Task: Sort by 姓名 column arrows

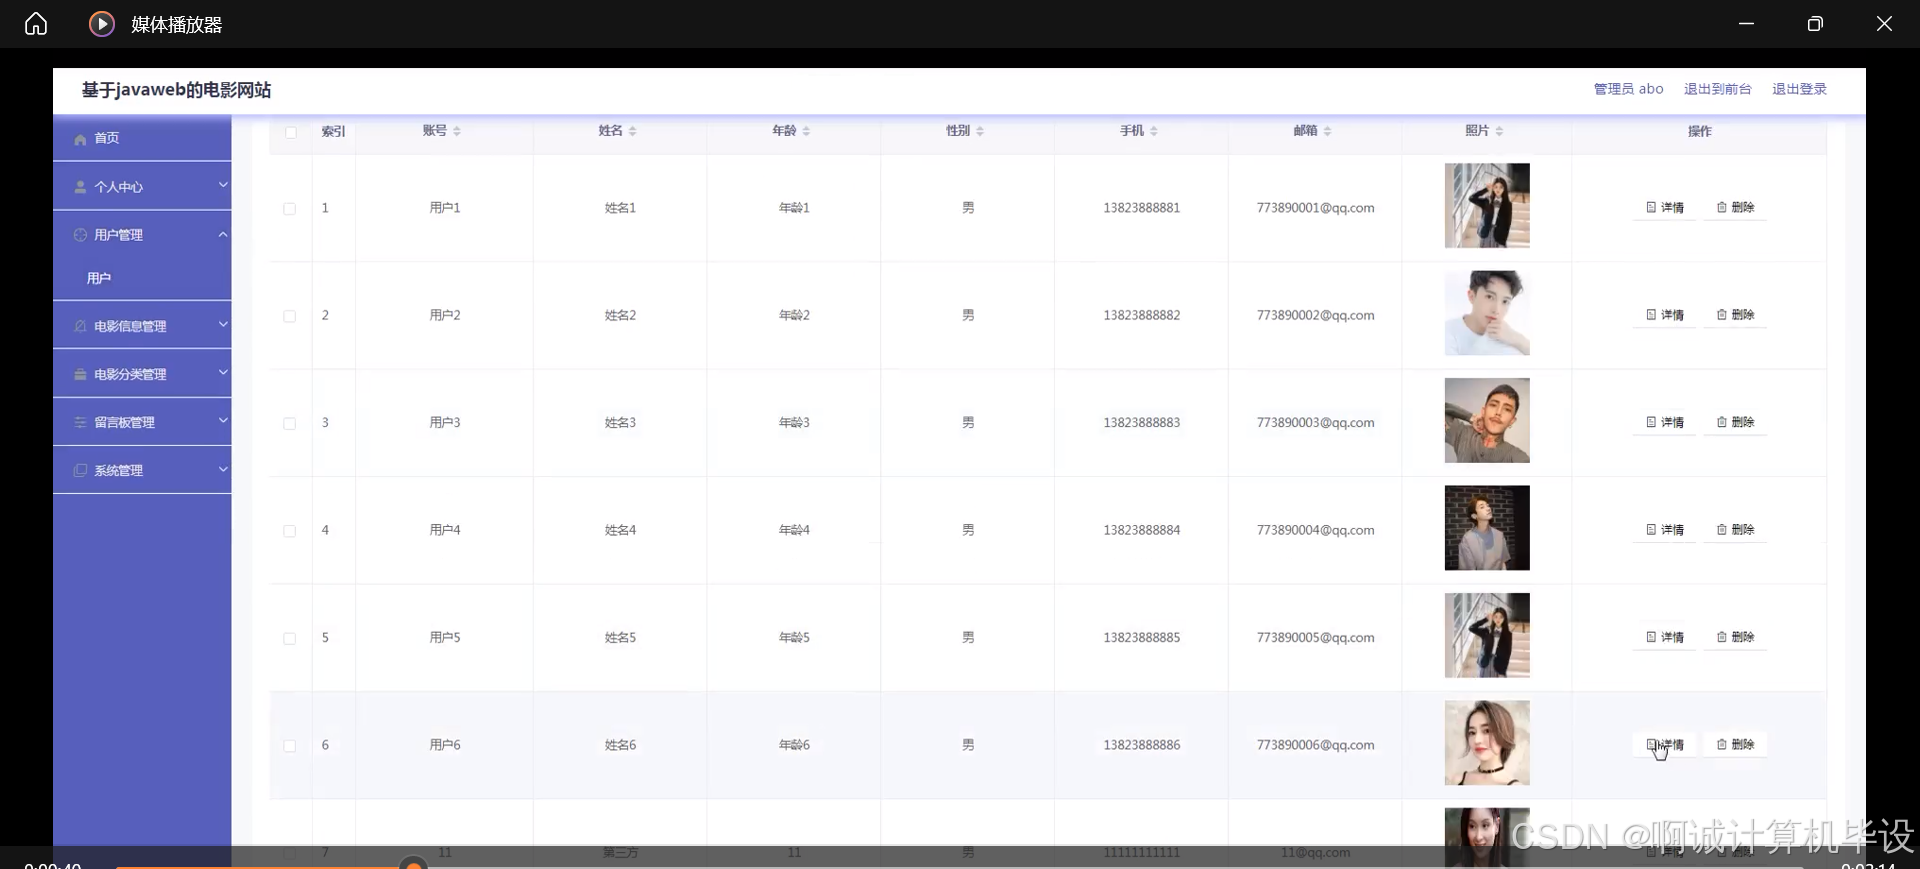Action: tap(633, 131)
